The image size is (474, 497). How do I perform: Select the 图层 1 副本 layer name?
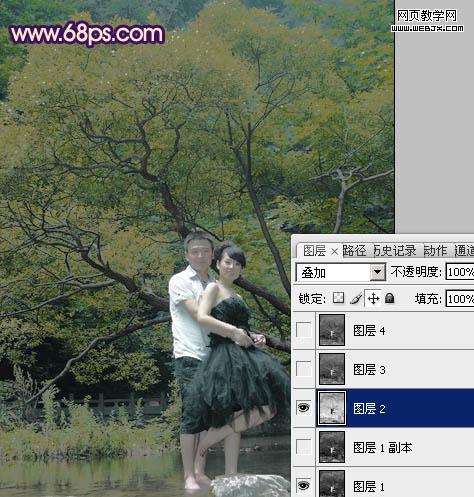(383, 447)
